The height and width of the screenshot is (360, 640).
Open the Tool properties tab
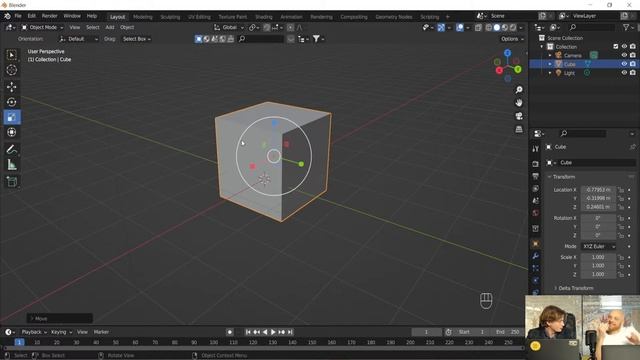(536, 149)
